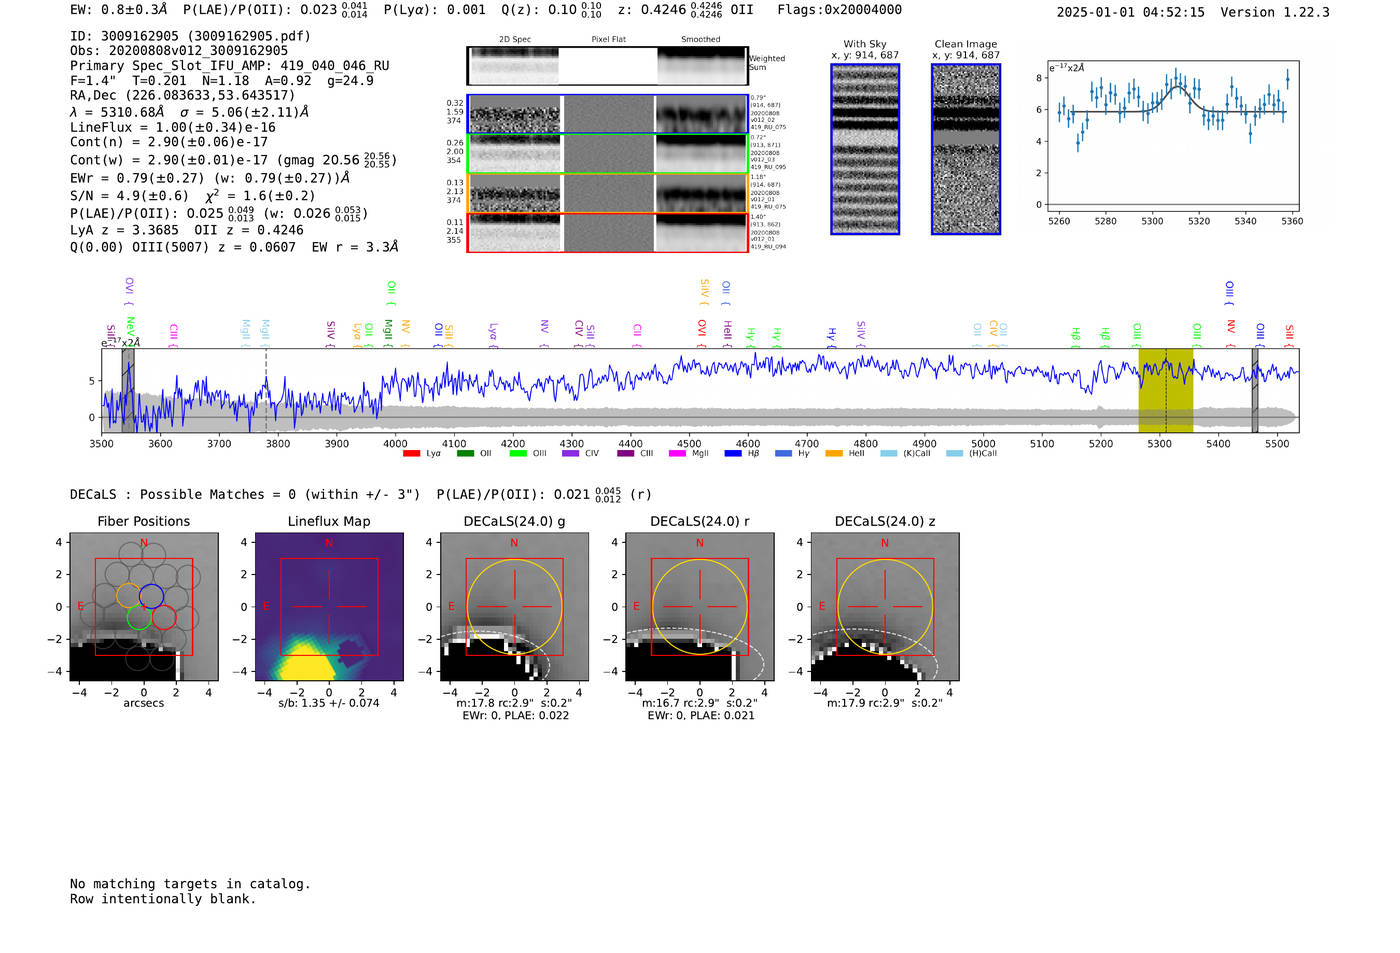
Task: Open the With Sky cutout image
Action: 865,149
